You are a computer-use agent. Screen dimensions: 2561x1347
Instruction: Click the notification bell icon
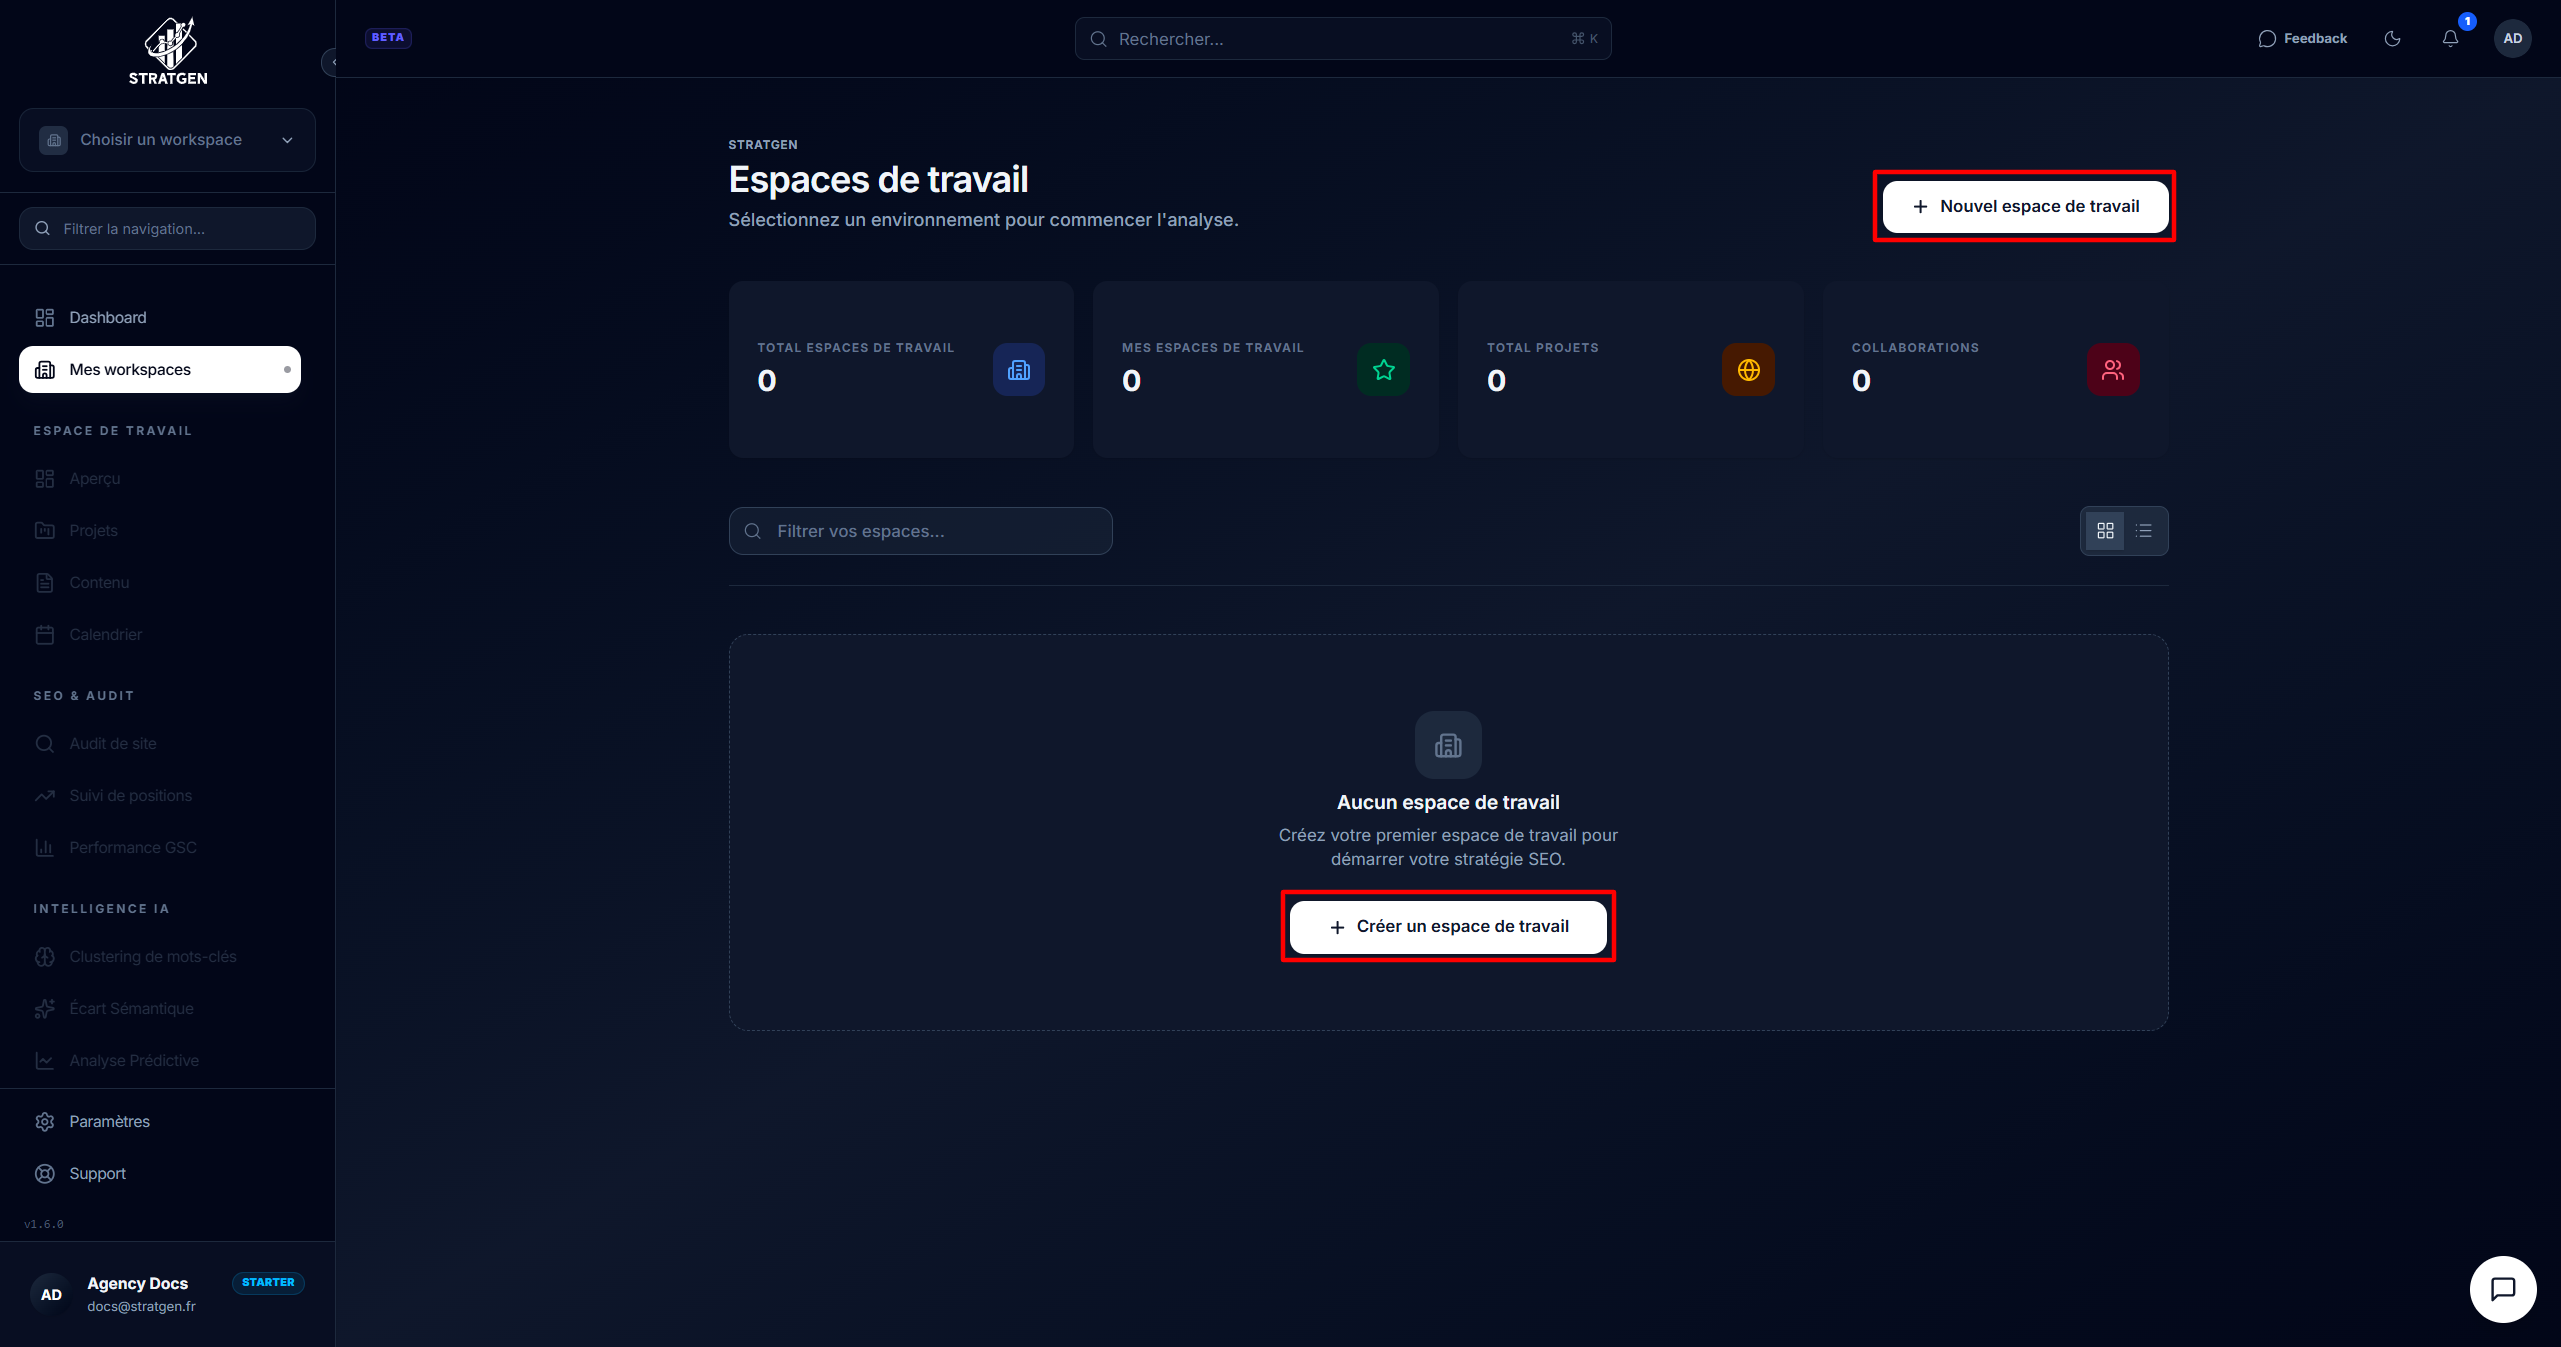[x=2450, y=39]
